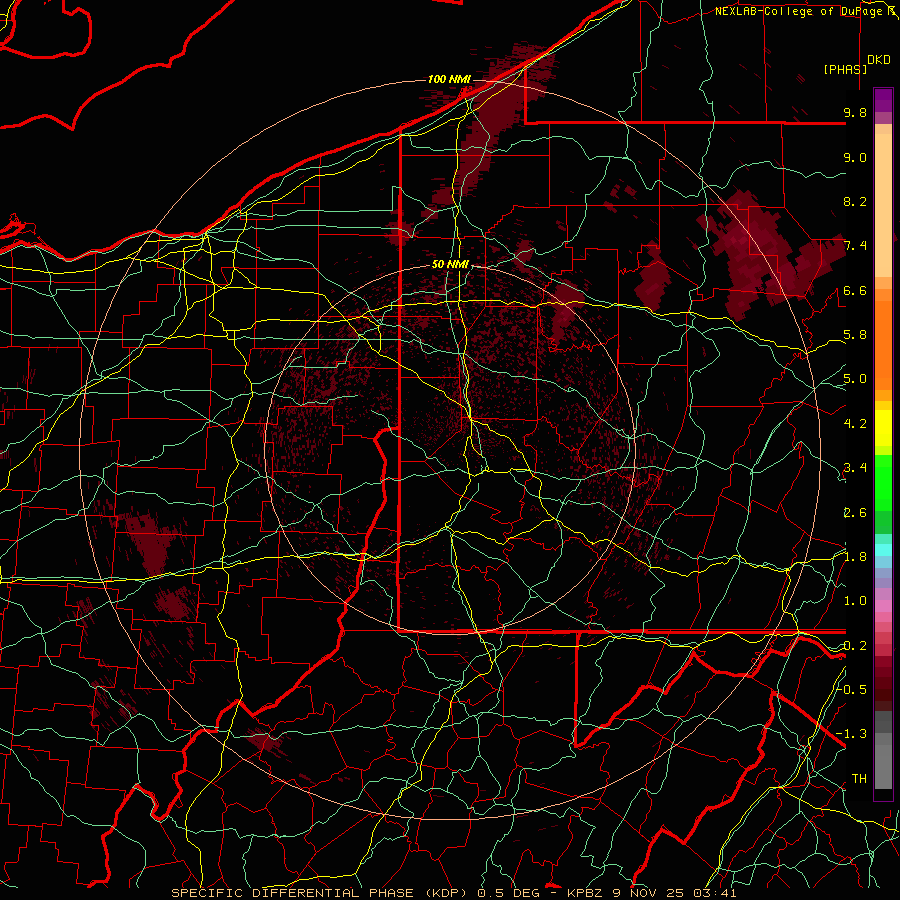Image resolution: width=900 pixels, height=900 pixels.
Task: Click the "100 NMI" range ring label
Action: tap(449, 79)
